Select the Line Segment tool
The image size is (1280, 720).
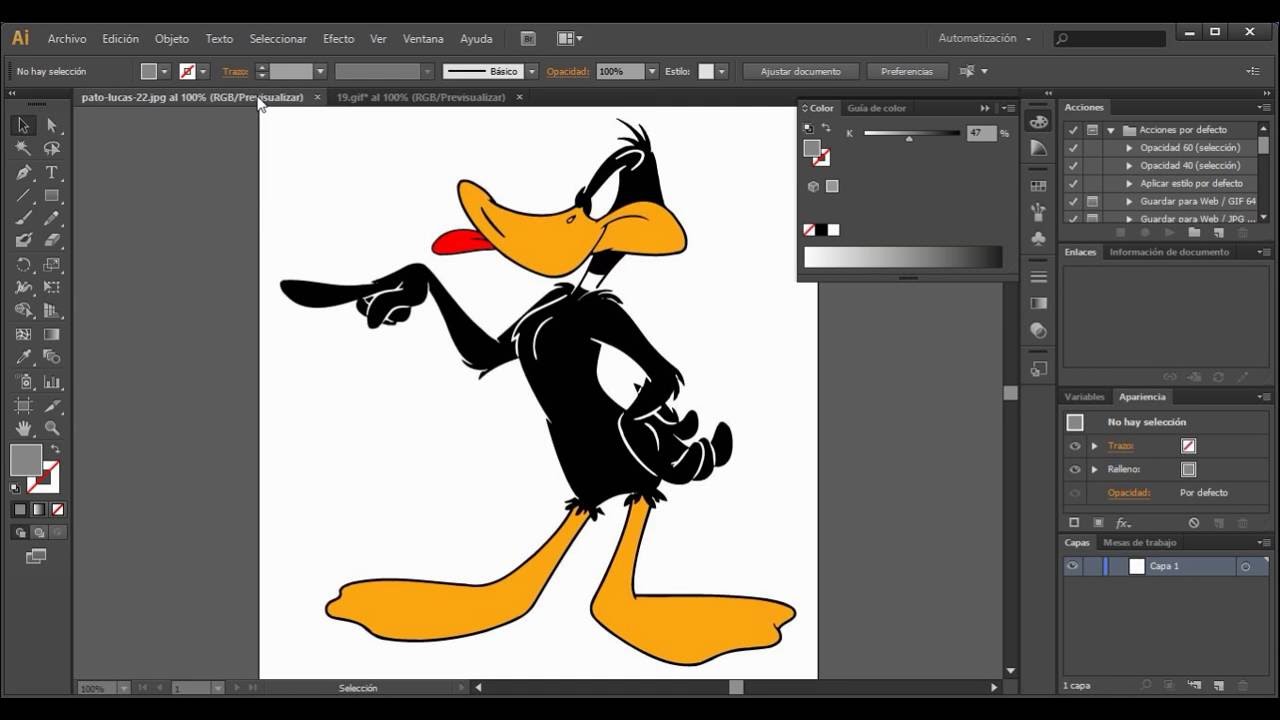pos(23,195)
